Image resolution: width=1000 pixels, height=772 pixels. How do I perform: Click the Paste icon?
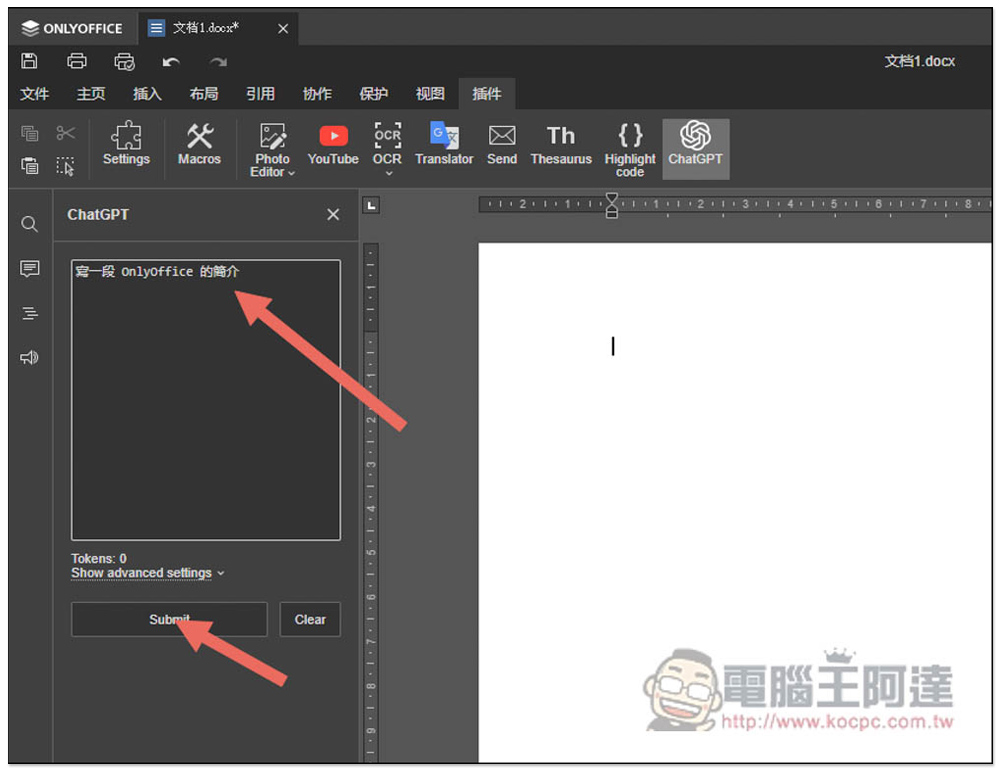click(29, 166)
